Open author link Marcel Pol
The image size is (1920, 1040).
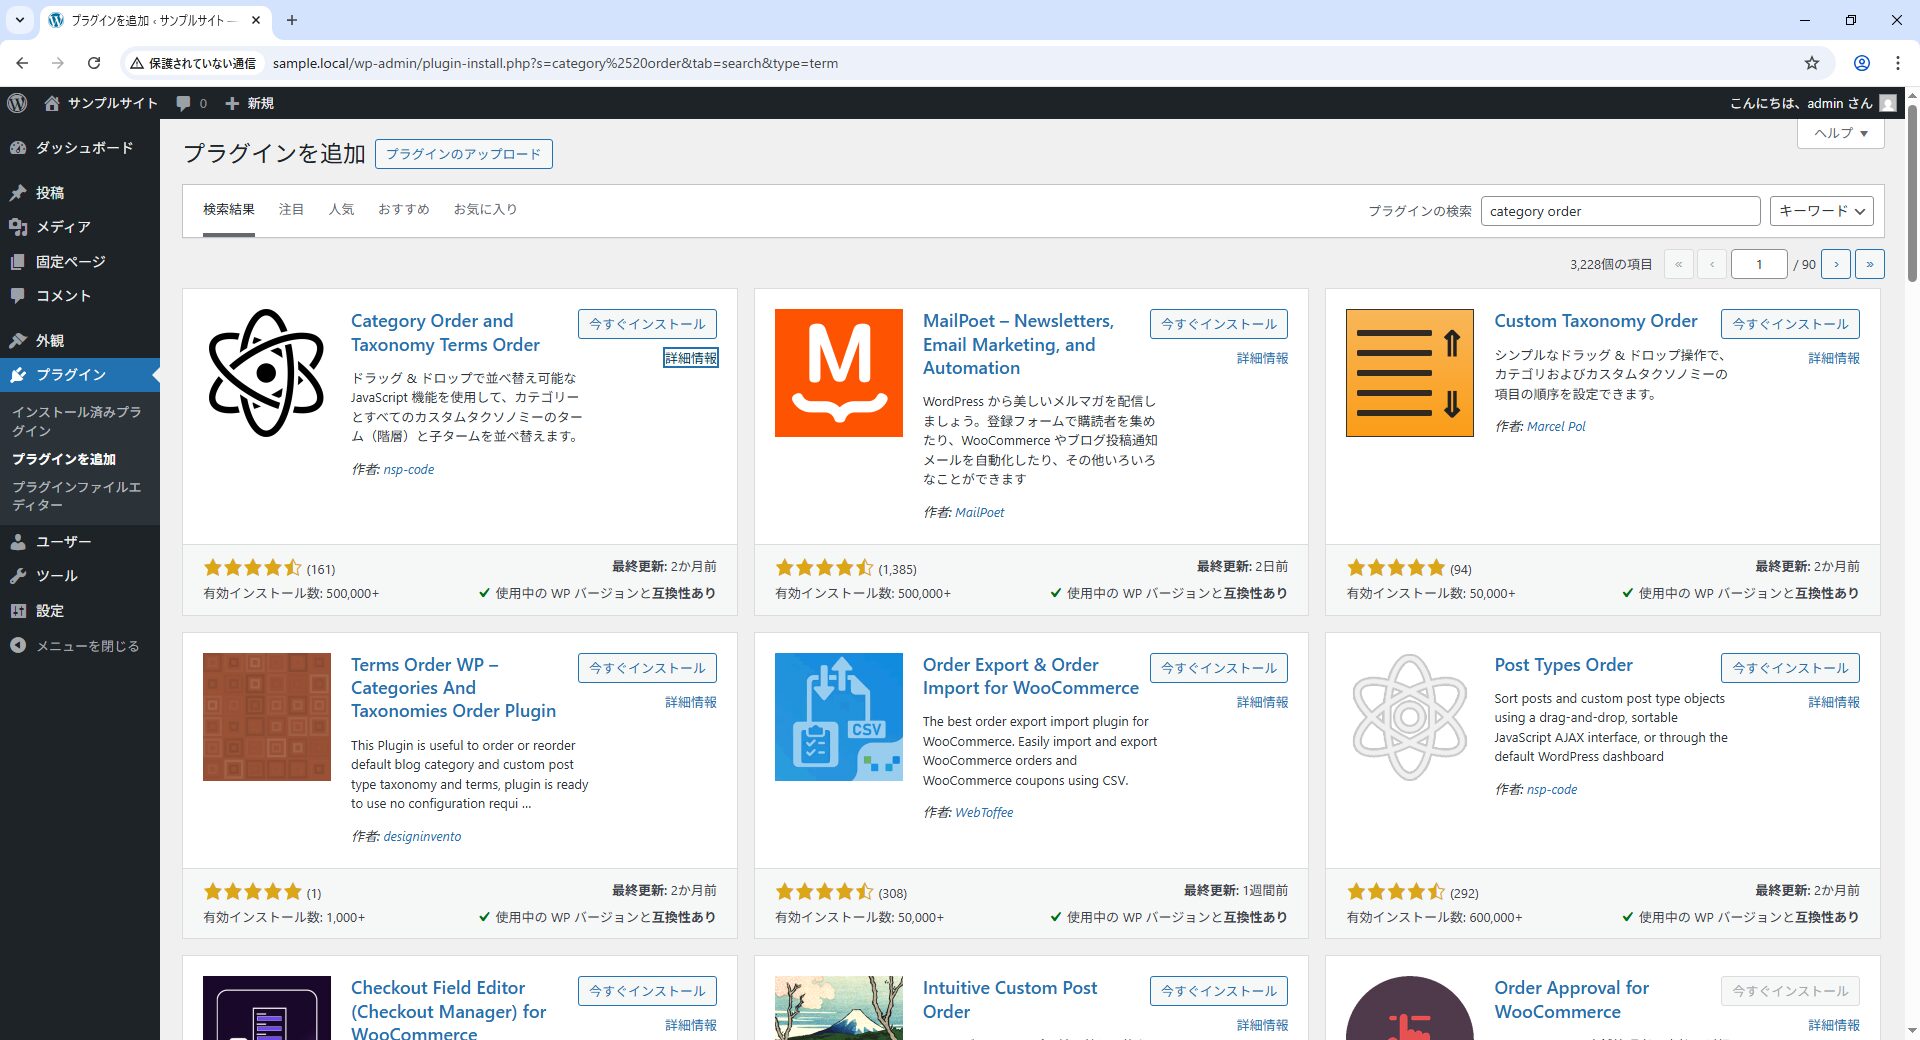click(1556, 426)
